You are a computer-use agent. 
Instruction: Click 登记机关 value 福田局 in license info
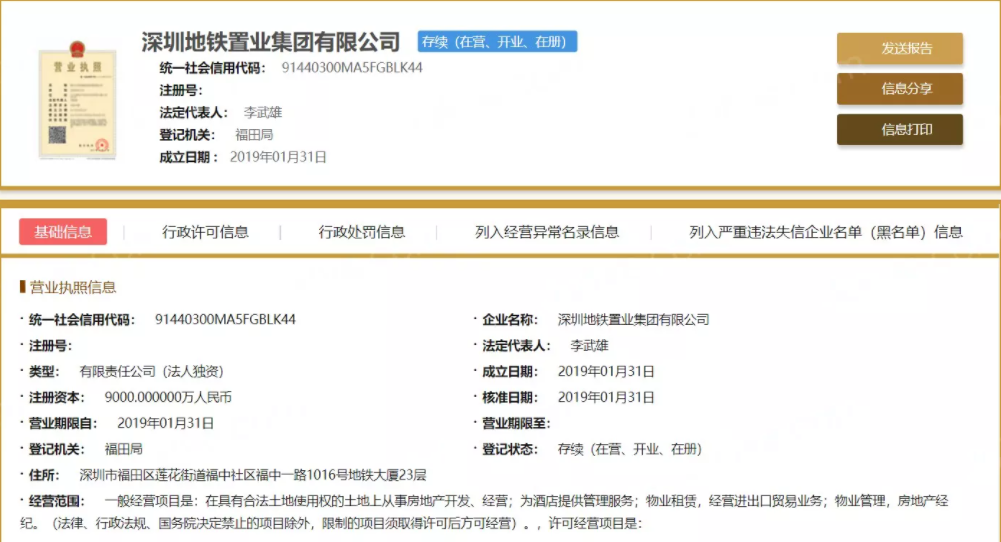(123, 449)
